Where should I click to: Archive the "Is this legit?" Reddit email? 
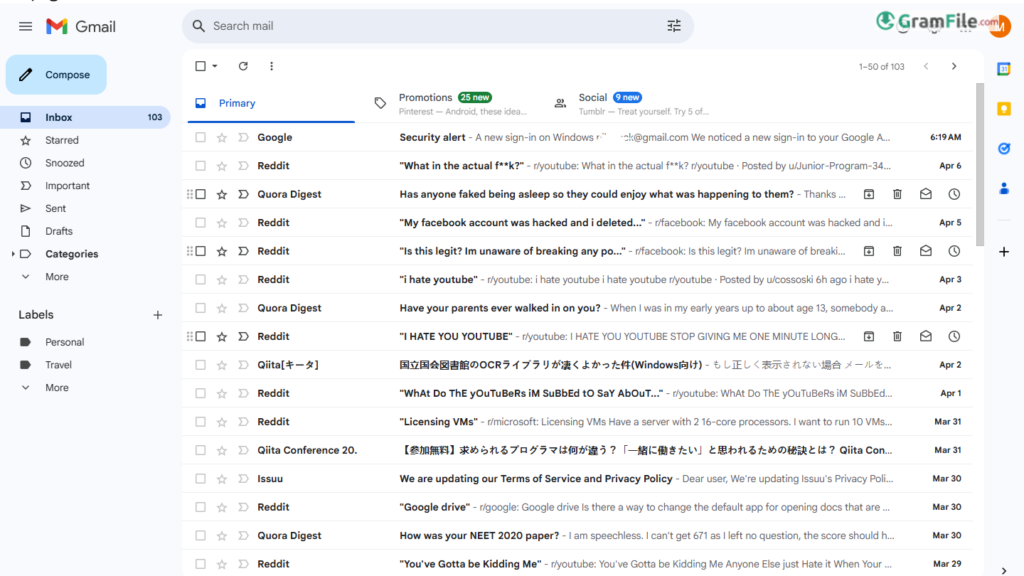click(869, 251)
